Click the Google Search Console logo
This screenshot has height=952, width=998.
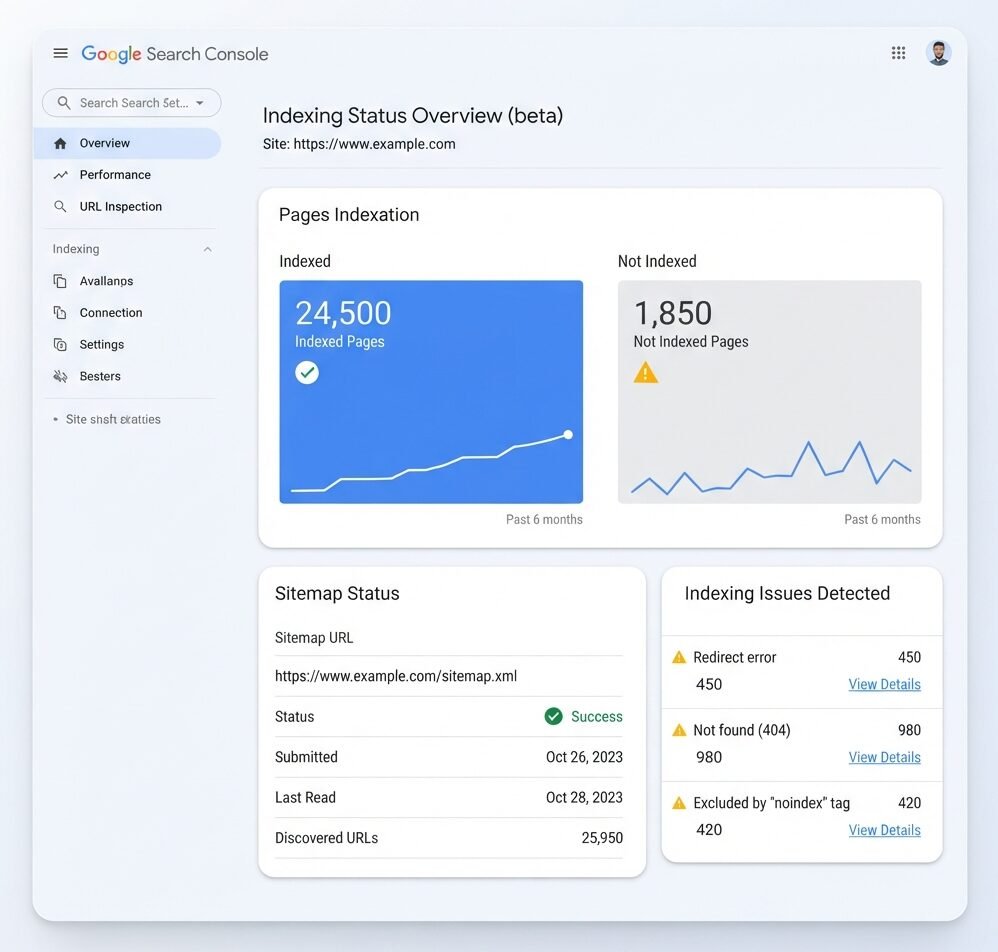175,53
